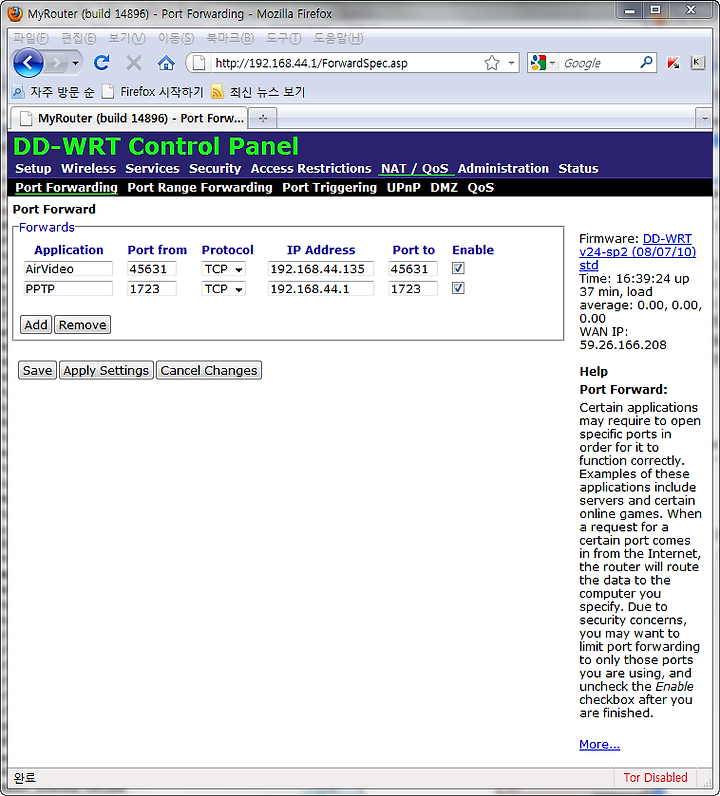
Task: Go to the Administration section
Action: click(503, 169)
